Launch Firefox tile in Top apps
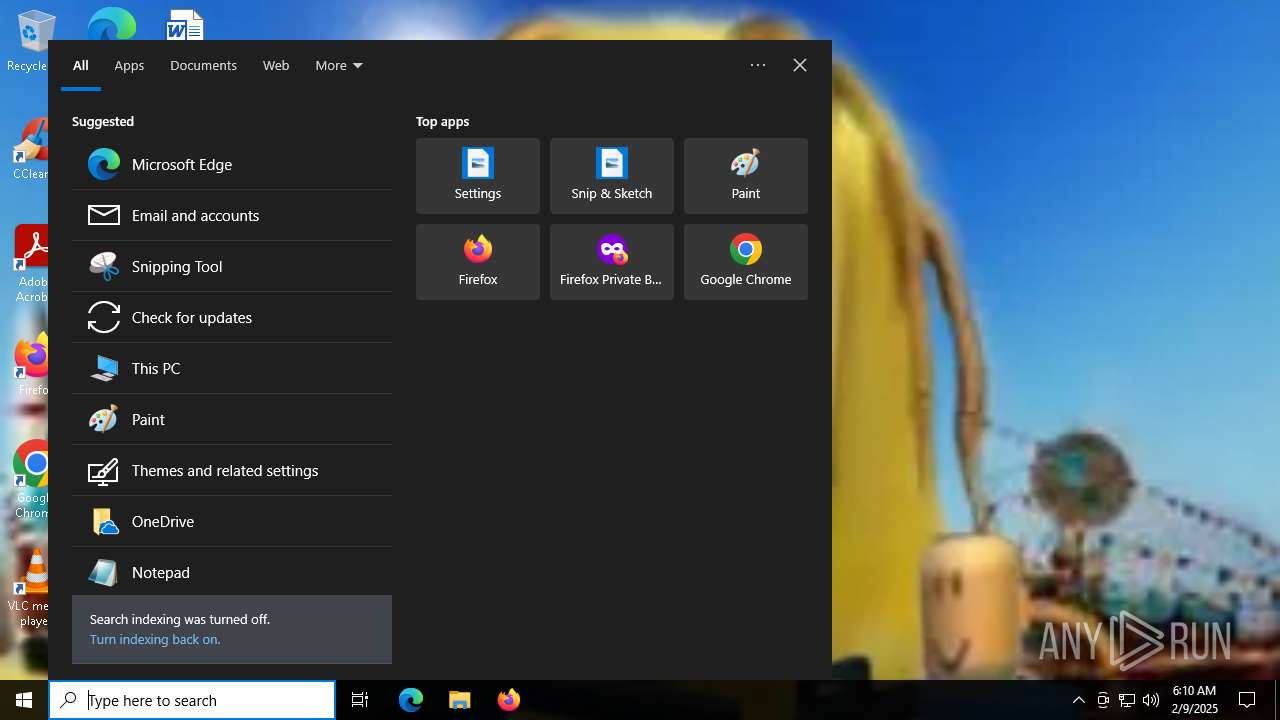Screen dimensions: 1280x720 478,262
